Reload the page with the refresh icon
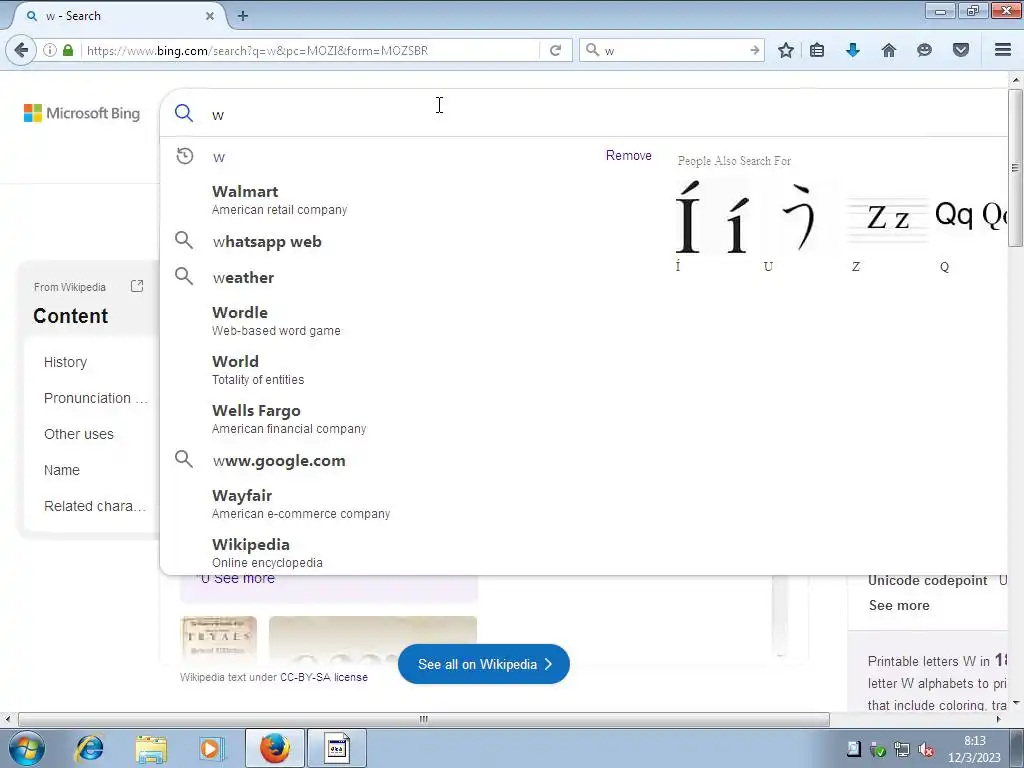 pyautogui.click(x=555, y=50)
